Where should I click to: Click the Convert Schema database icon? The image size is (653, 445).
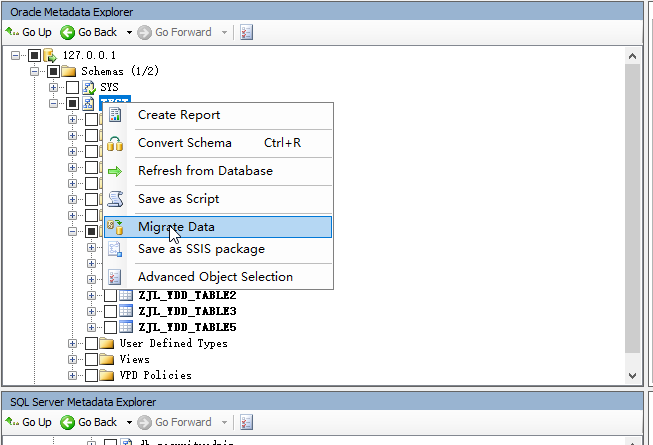115,143
